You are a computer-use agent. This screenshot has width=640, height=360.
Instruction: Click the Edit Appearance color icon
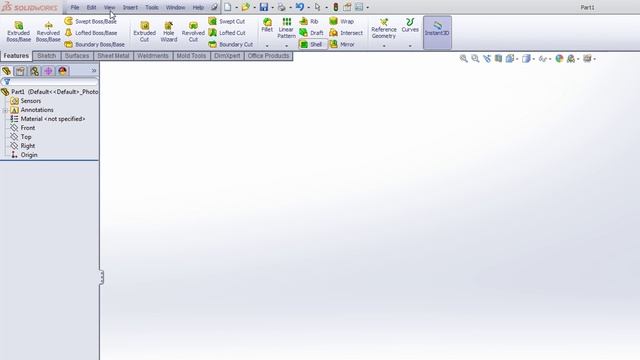coord(559,59)
